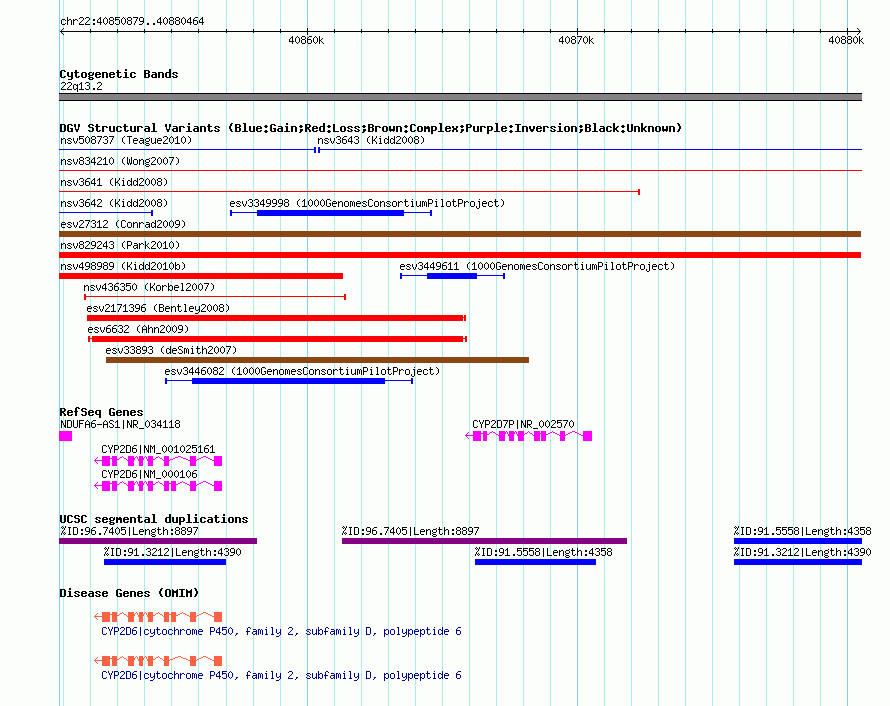Open the CYP2D7P NR_002570 gene glyph
Image resolution: width=890 pixels, height=706 pixels.
coord(528,436)
